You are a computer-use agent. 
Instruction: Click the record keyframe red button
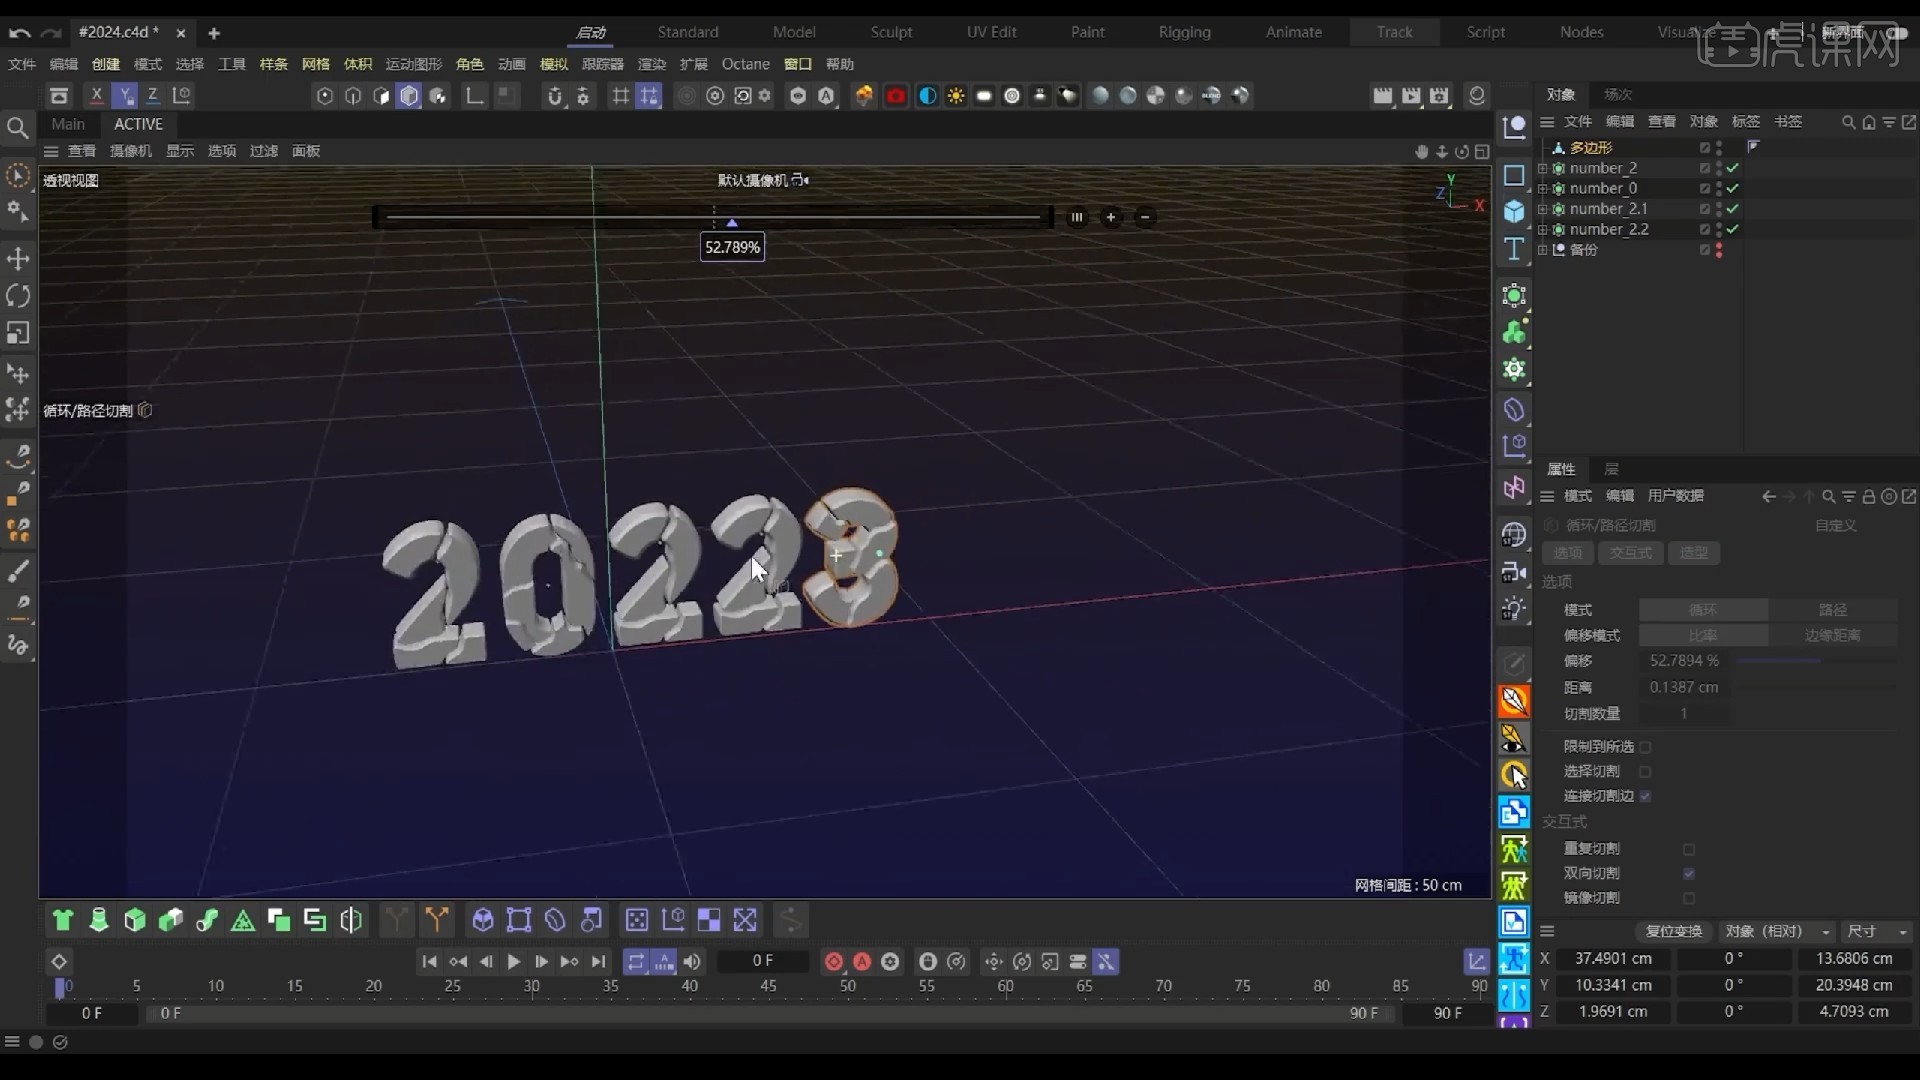click(x=833, y=961)
